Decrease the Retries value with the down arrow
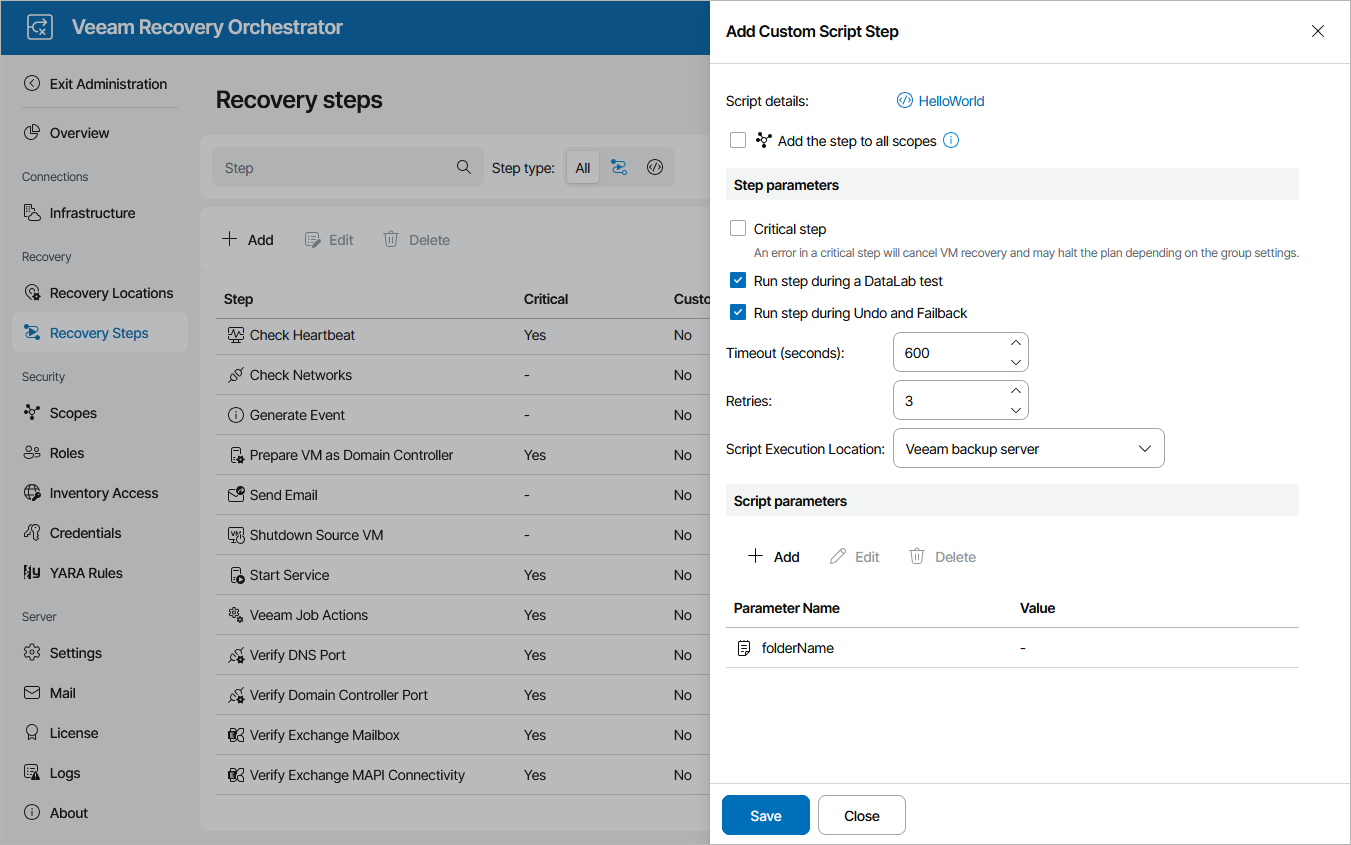The width and height of the screenshot is (1351, 845). pyautogui.click(x=1016, y=408)
